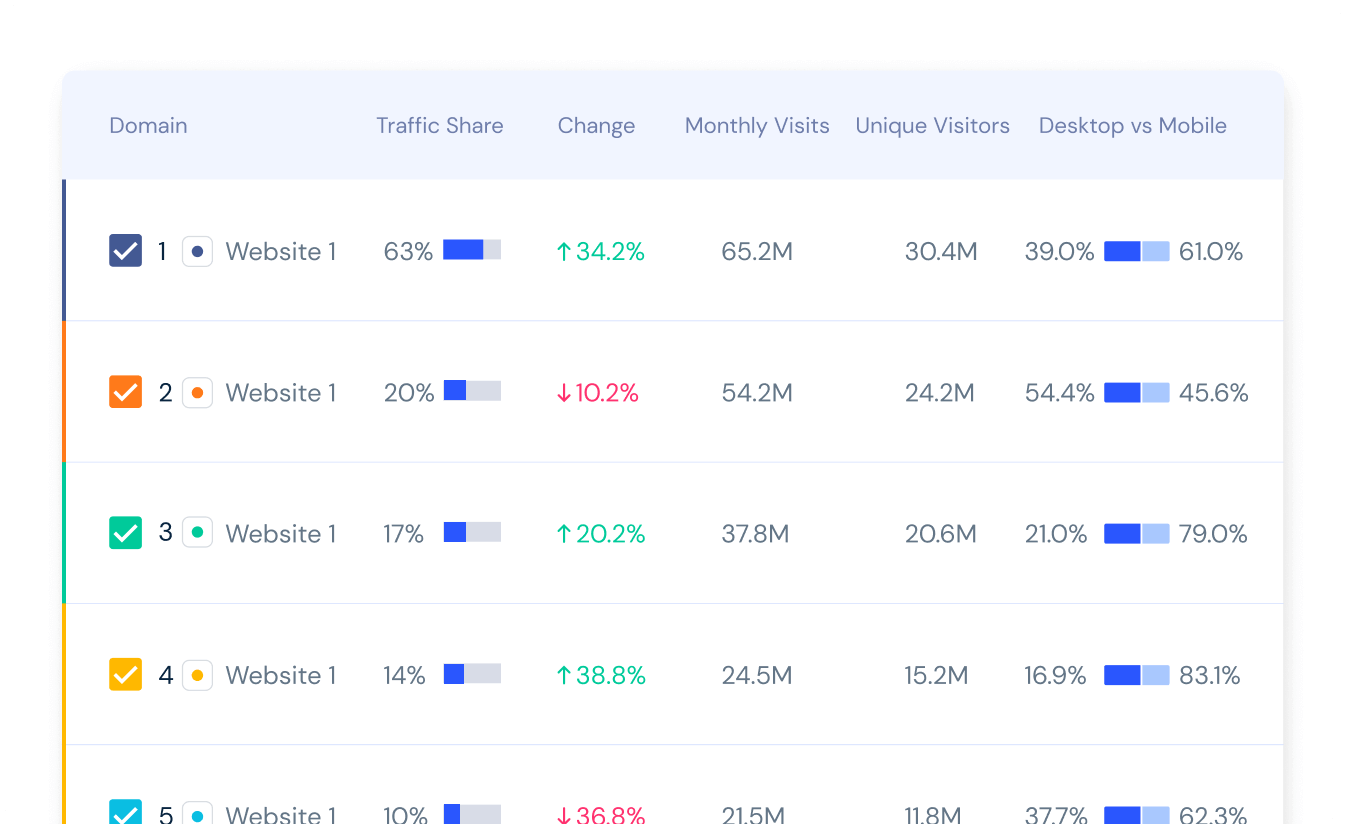
Task: Uncheck the orange checkbox for row 2
Action: (x=125, y=392)
